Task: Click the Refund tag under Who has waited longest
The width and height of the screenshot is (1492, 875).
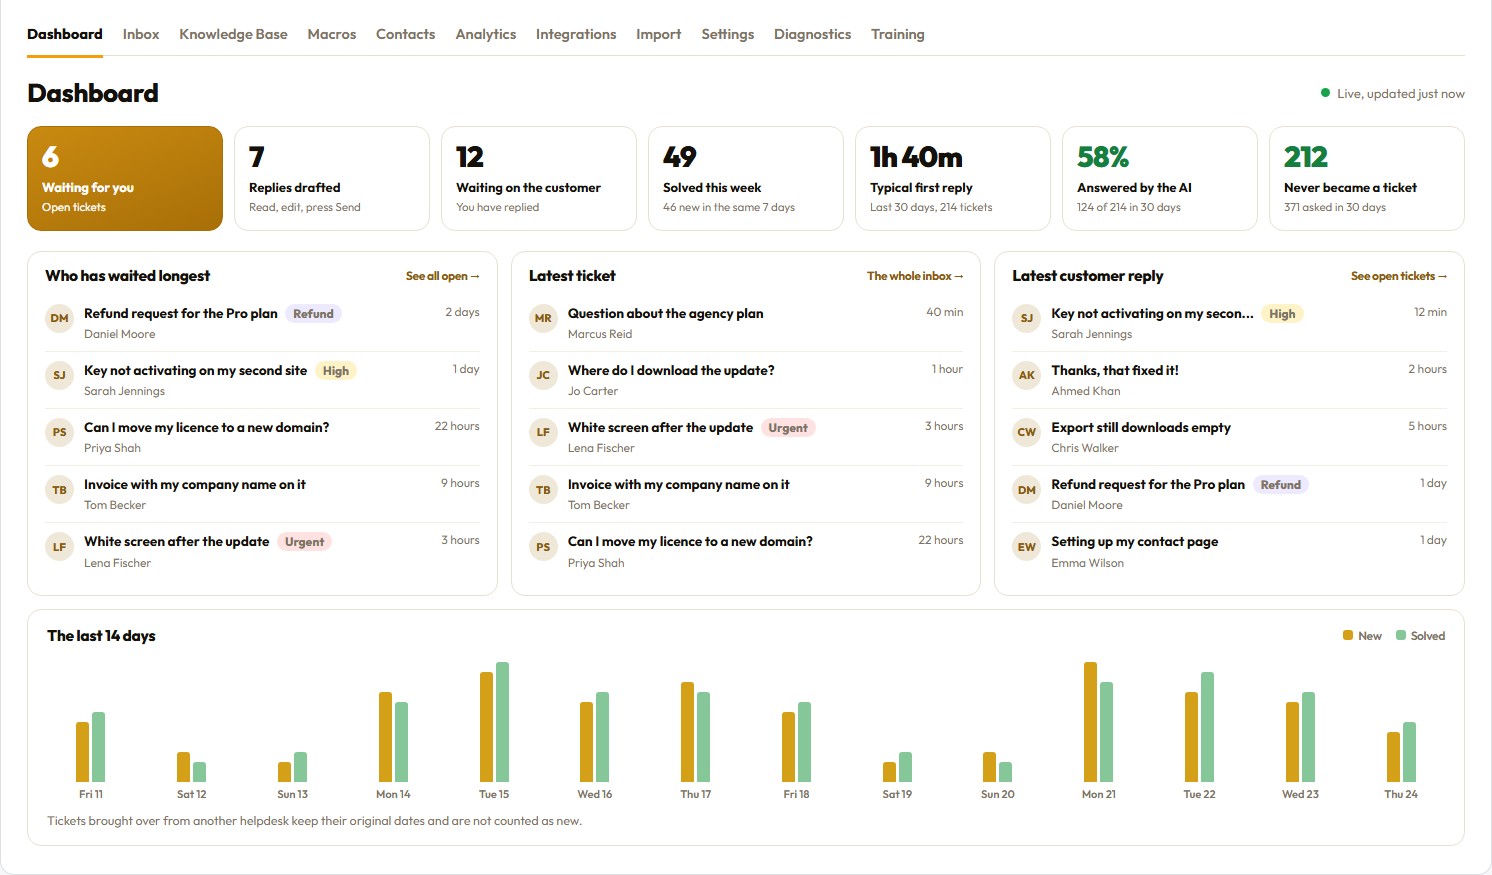Action: 313,314
